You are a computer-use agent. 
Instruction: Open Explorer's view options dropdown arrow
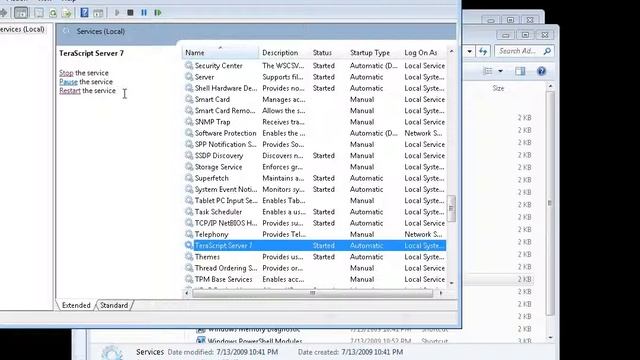pyautogui.click(x=500, y=71)
